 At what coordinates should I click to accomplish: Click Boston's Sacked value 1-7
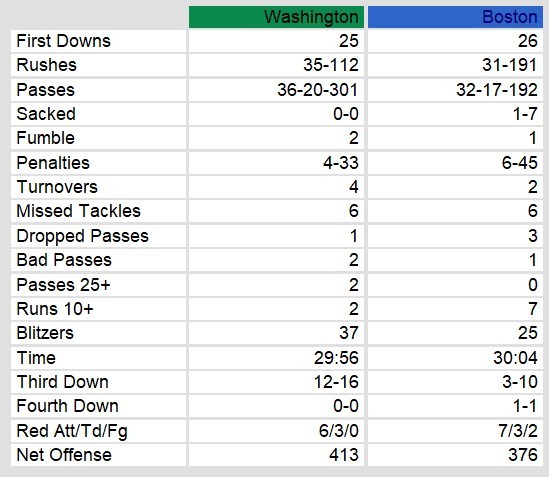(x=525, y=114)
